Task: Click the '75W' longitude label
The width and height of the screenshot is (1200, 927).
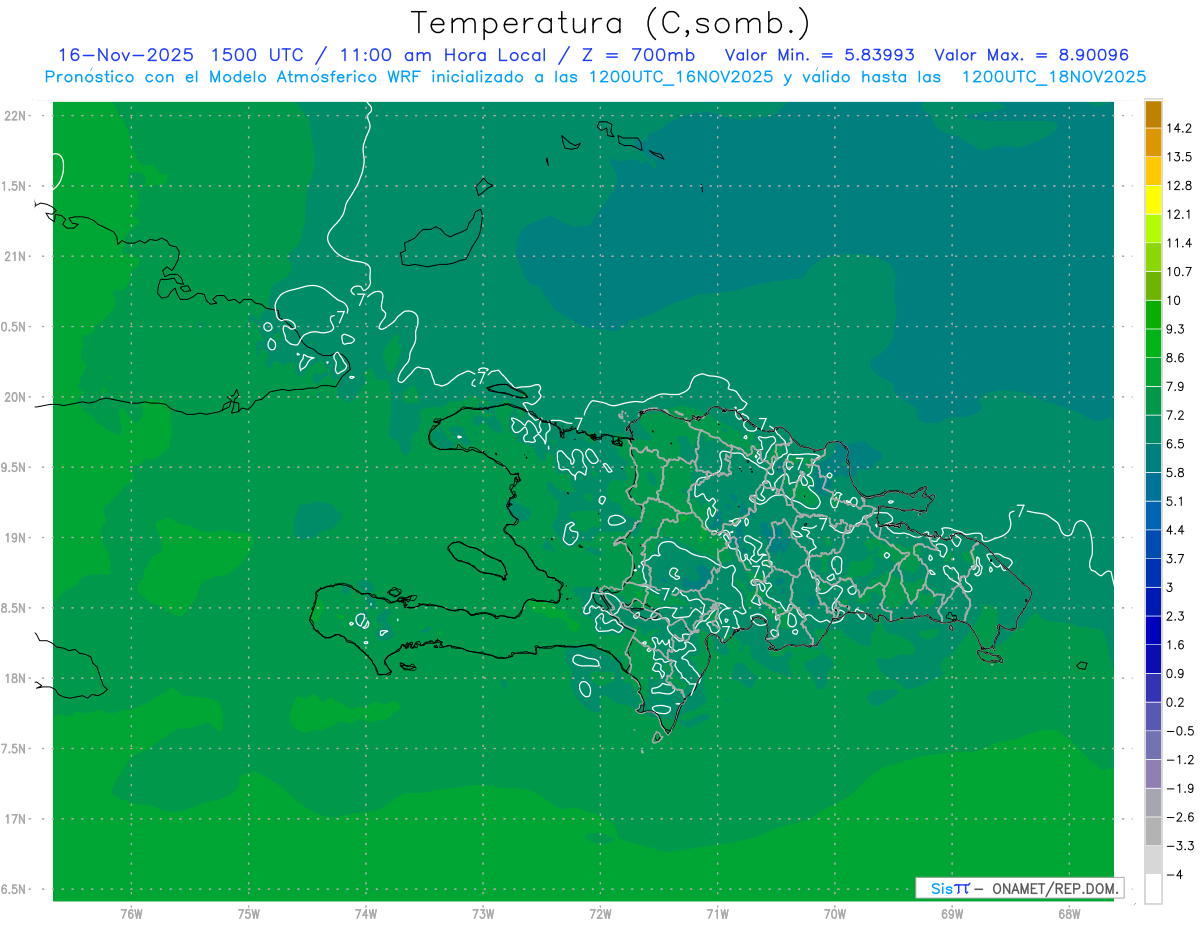Action: point(249,913)
